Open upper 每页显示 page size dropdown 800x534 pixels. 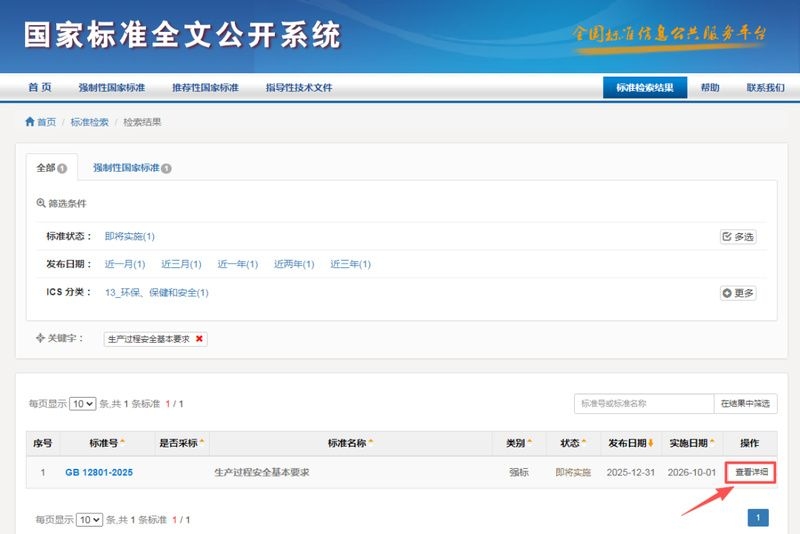[83, 403]
